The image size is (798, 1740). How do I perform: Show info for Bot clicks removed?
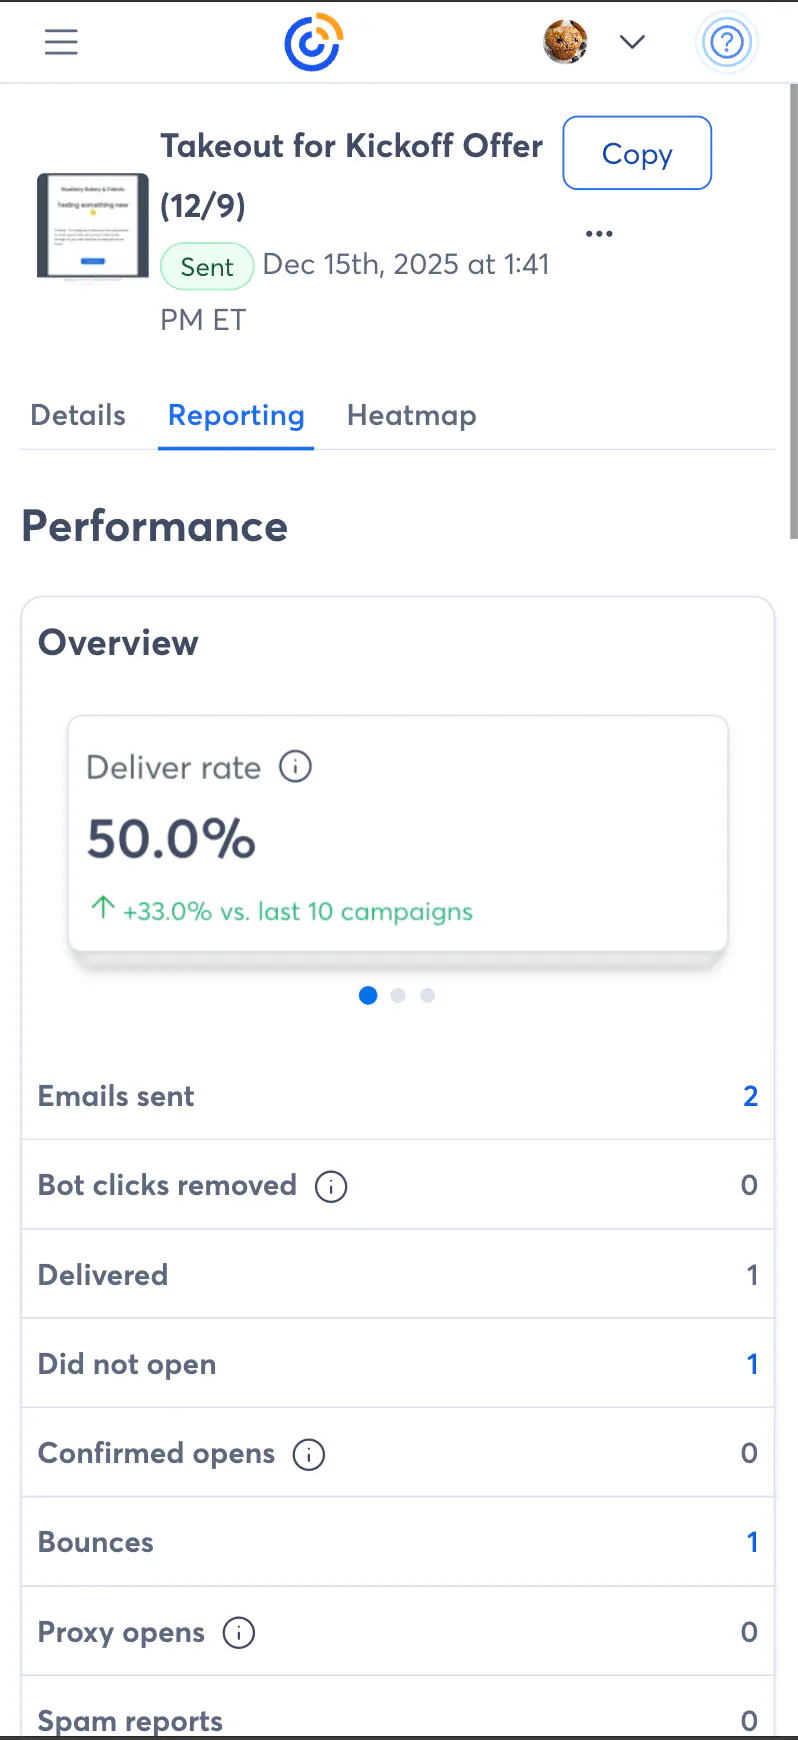click(331, 1186)
